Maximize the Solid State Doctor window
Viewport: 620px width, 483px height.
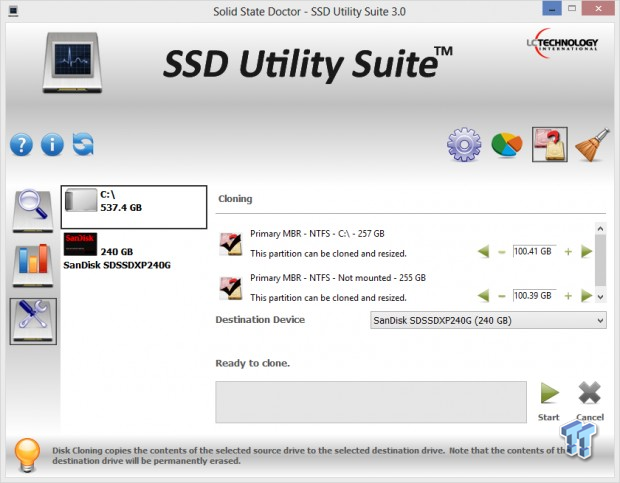[x=572, y=8]
